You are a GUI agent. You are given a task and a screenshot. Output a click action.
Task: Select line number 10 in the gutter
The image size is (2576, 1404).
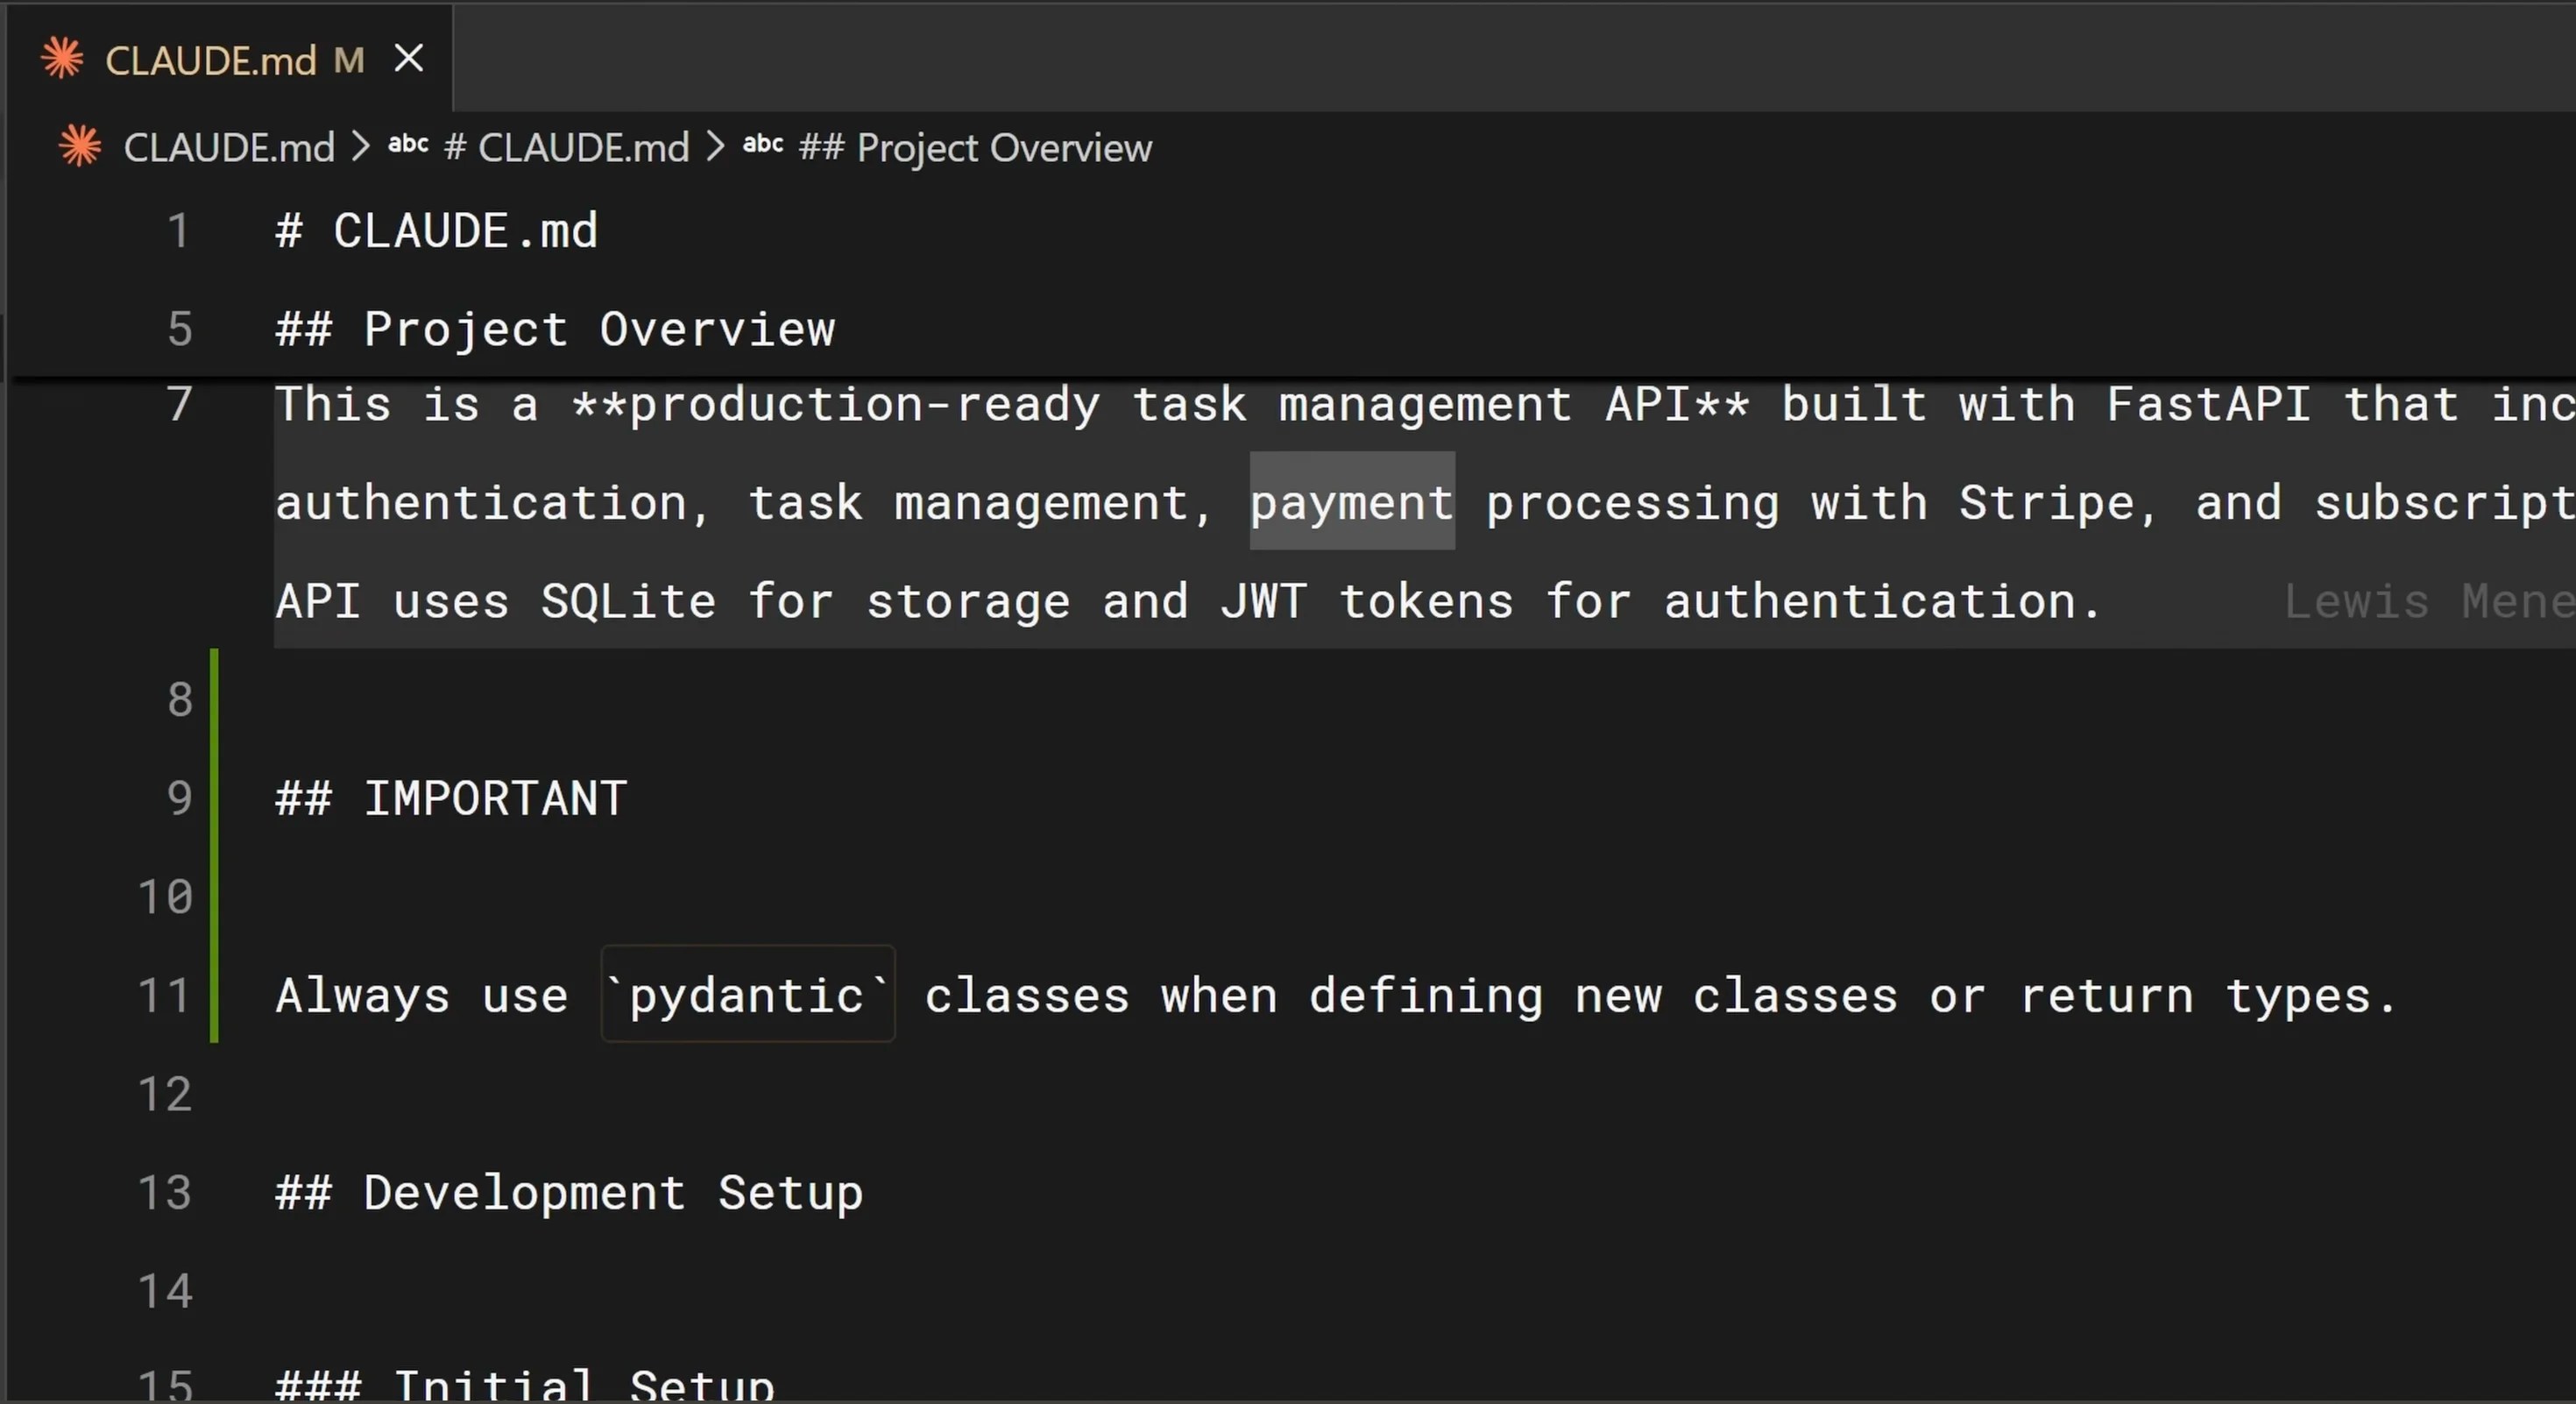pyautogui.click(x=165, y=896)
